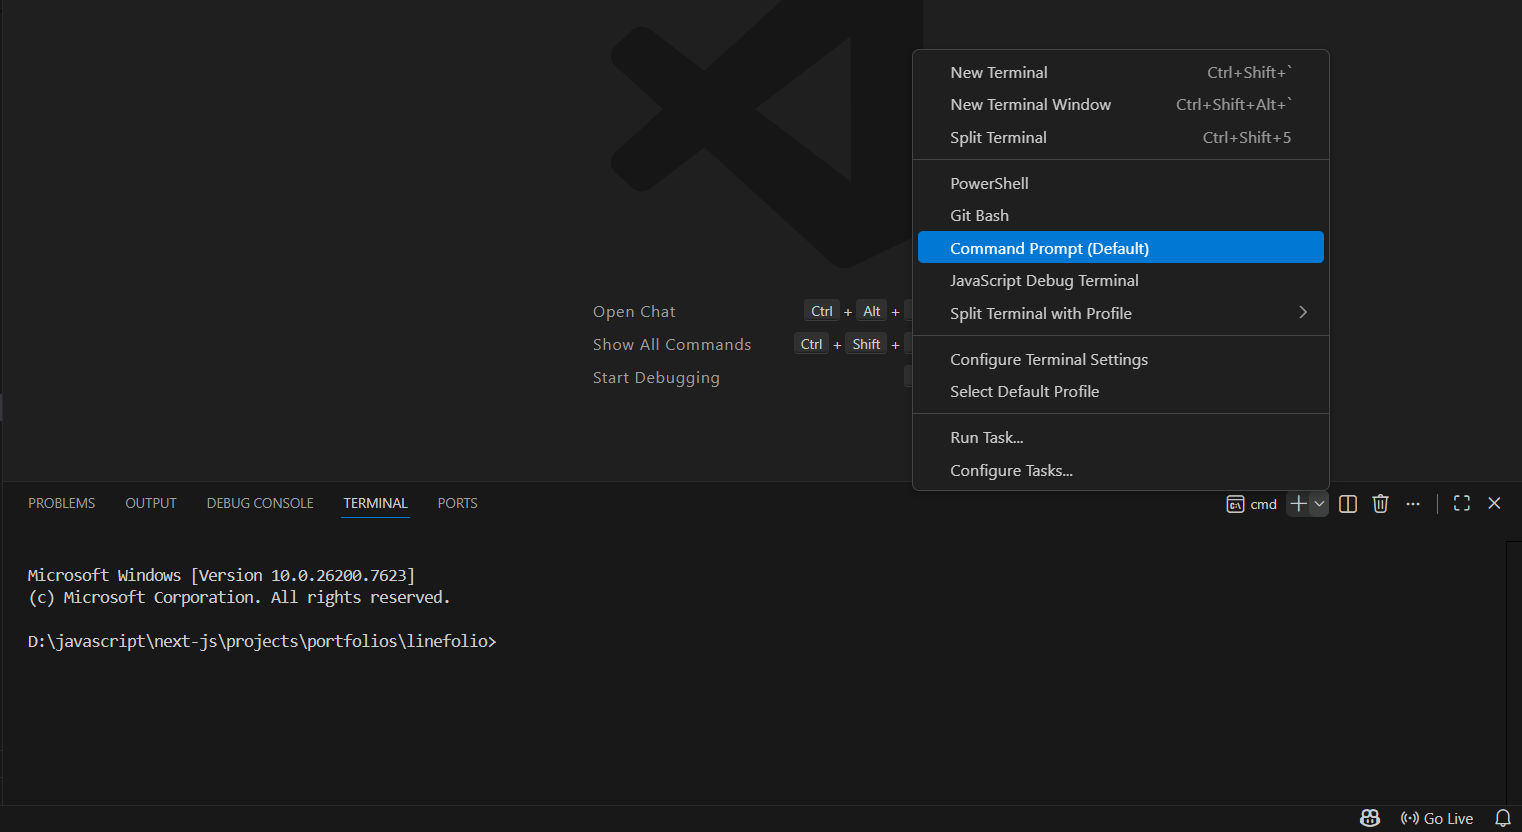
Task: Open the DEBUG CONSOLE tab
Action: point(260,503)
